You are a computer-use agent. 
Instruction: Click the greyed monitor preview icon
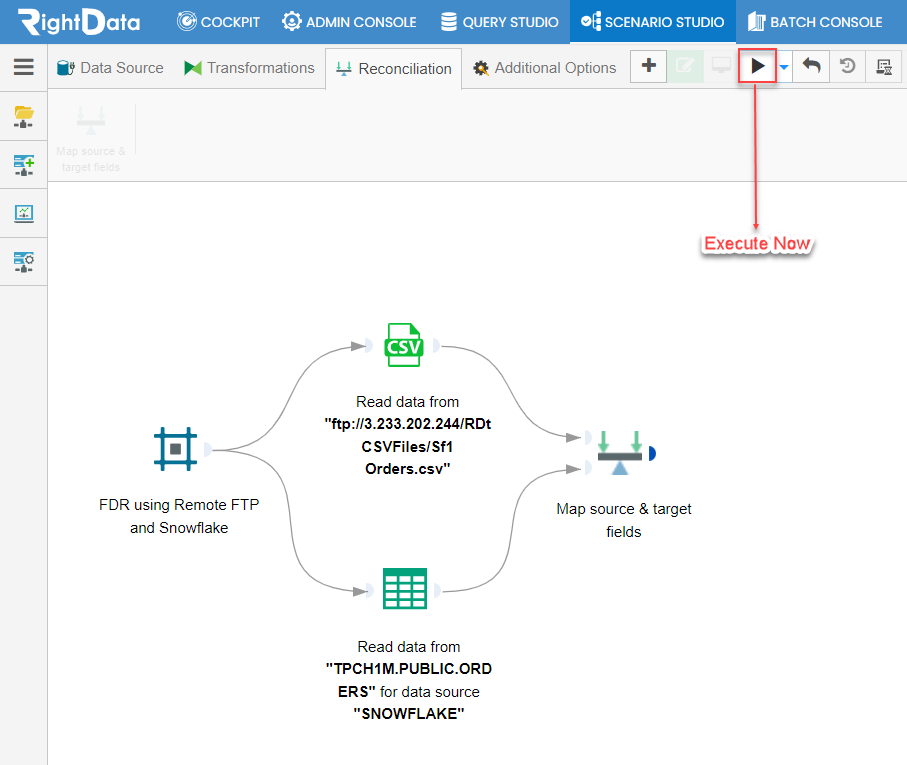[721, 66]
